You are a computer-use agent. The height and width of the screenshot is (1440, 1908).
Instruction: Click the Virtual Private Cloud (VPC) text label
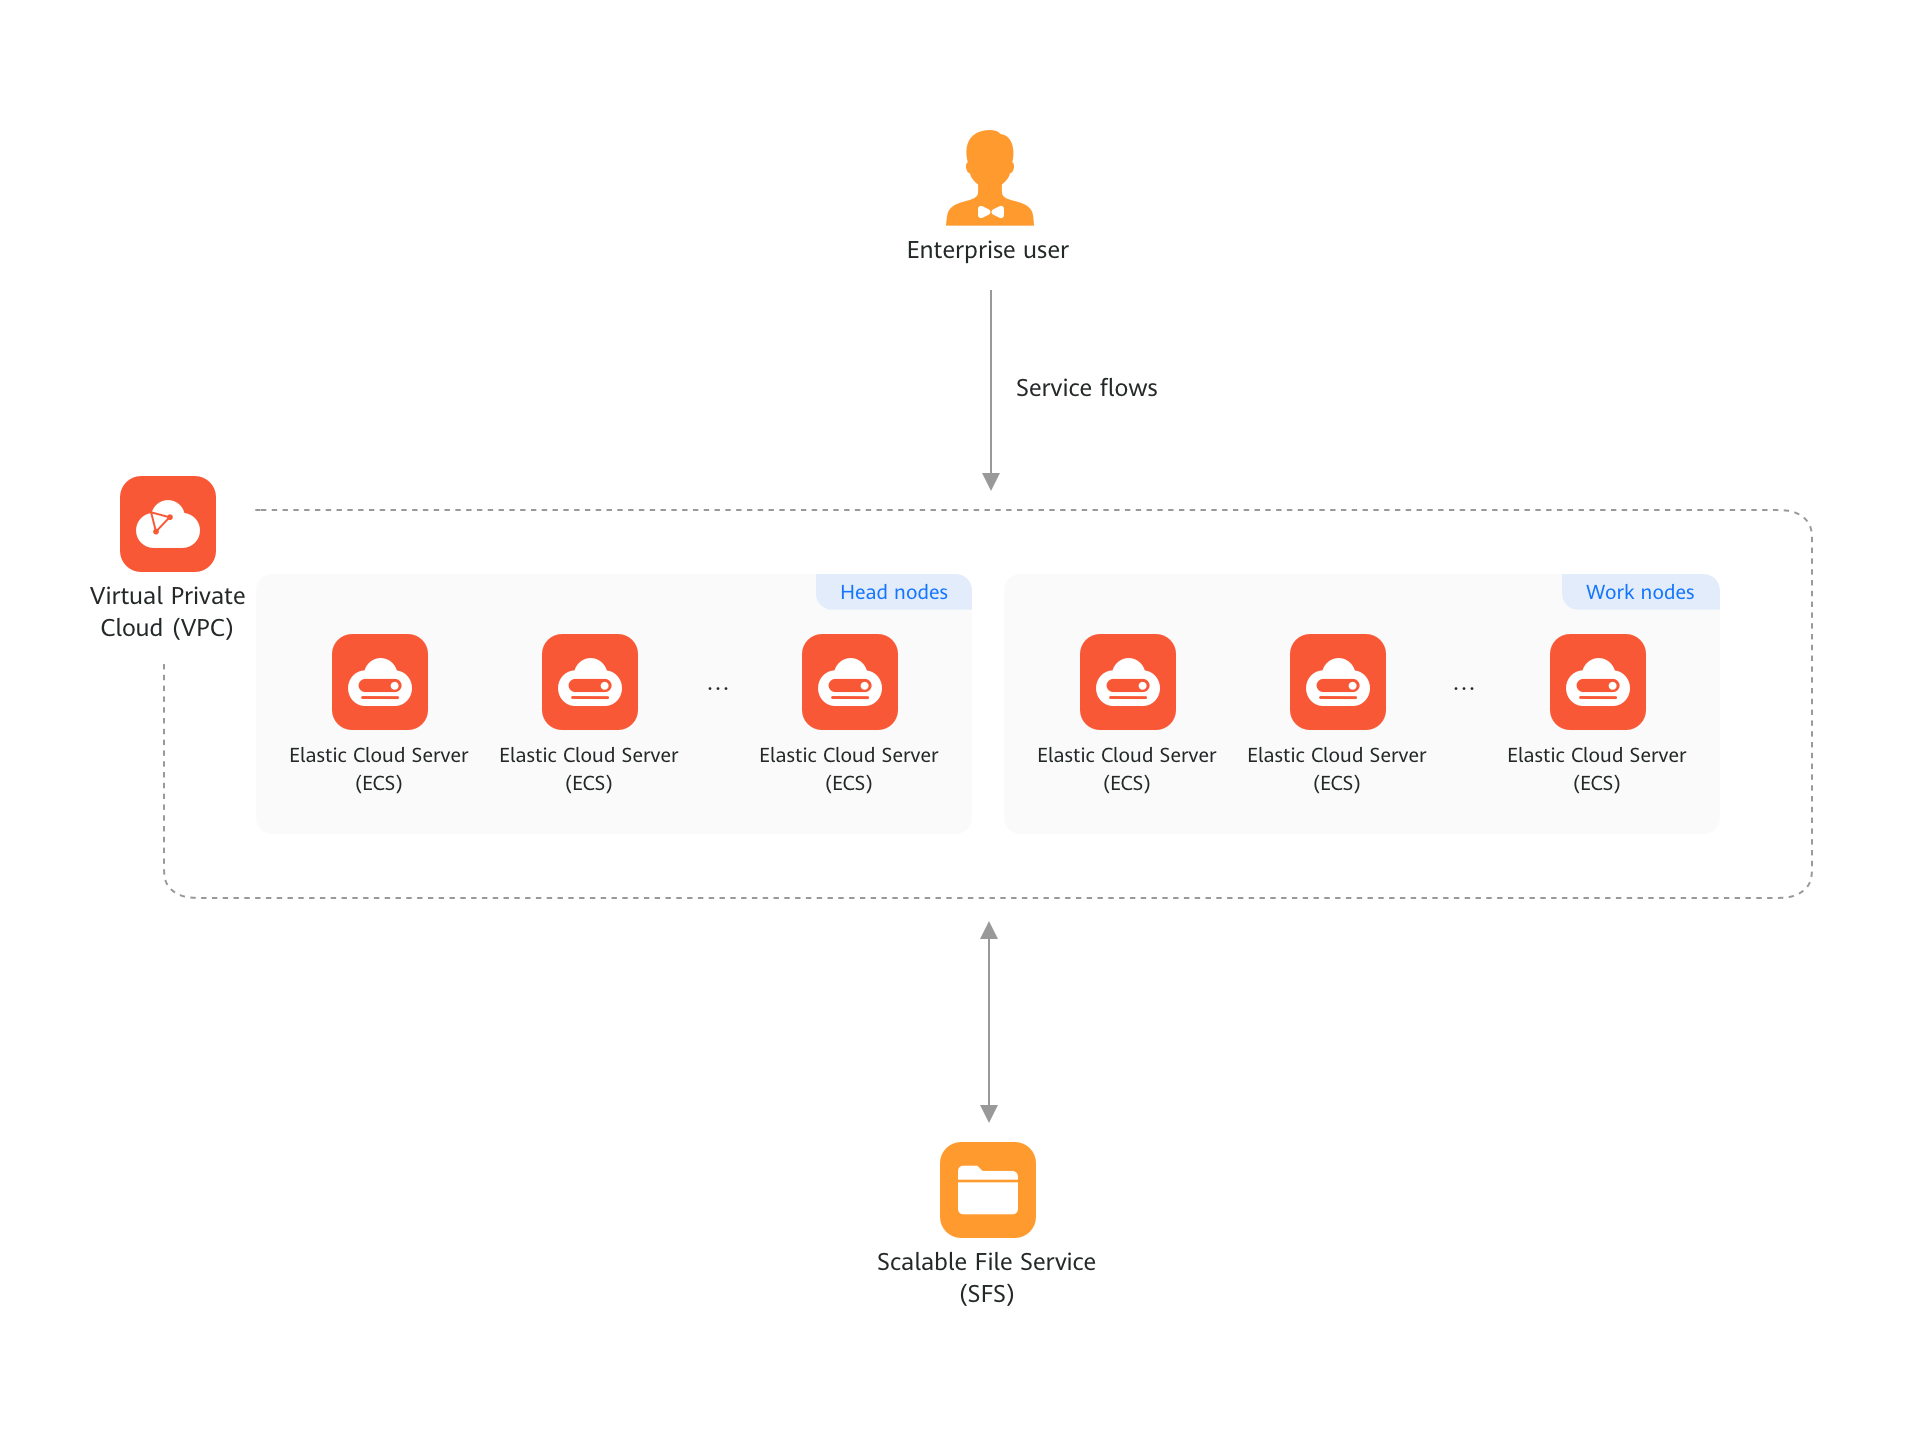coord(167,611)
